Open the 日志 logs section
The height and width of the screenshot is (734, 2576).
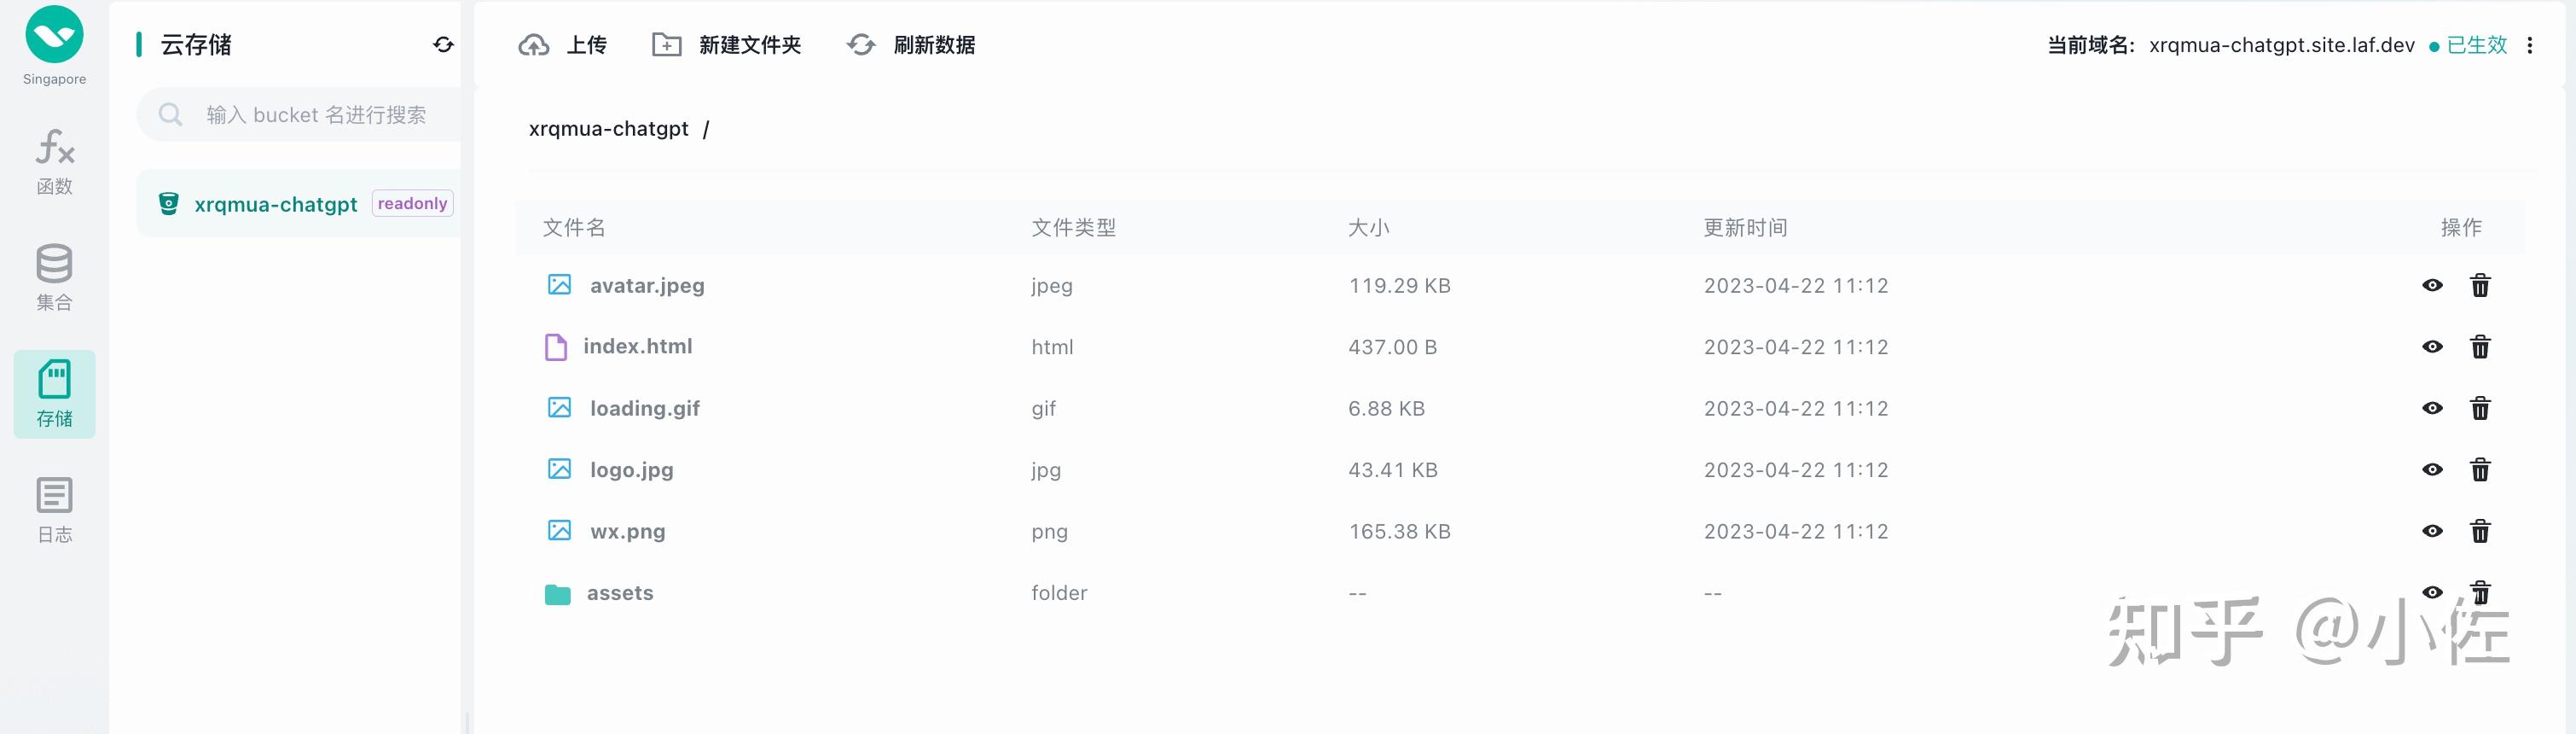[x=54, y=509]
